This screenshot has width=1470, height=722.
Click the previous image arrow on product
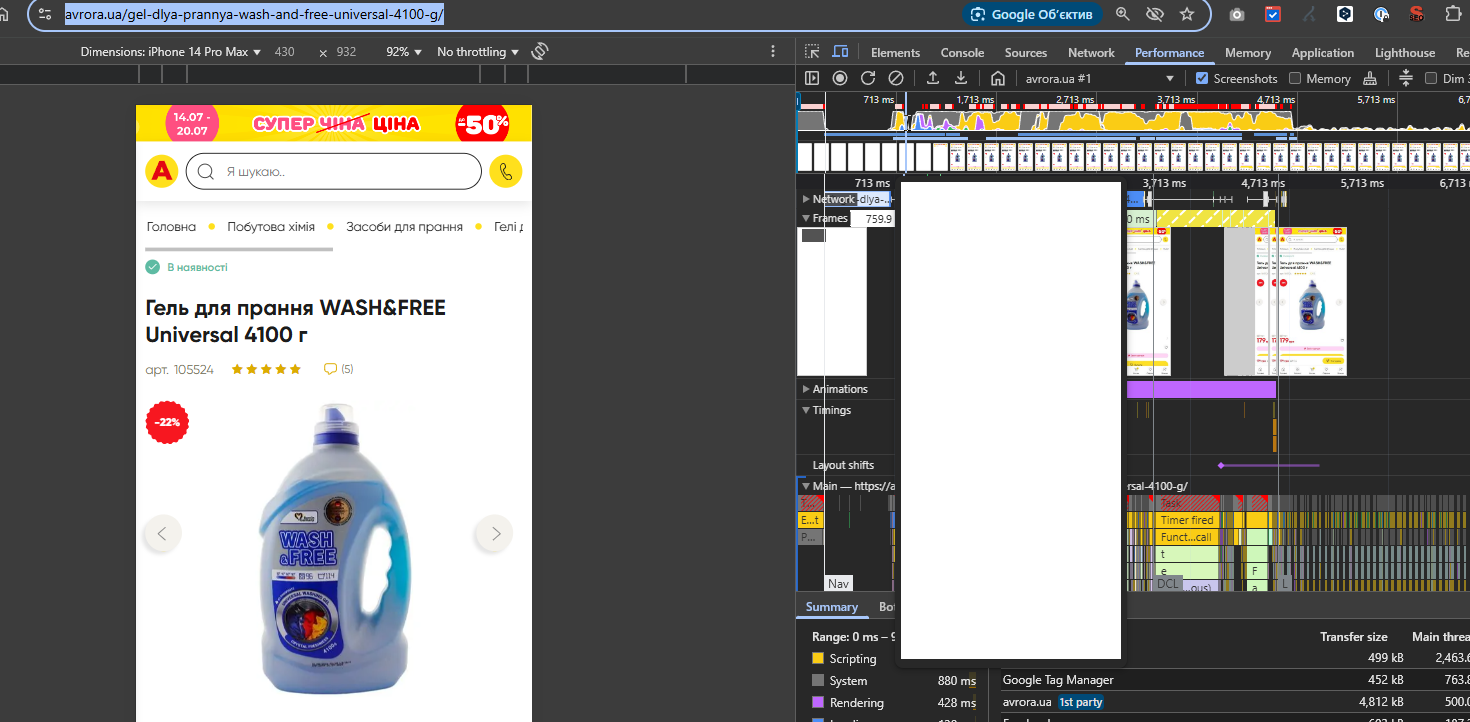point(162,533)
